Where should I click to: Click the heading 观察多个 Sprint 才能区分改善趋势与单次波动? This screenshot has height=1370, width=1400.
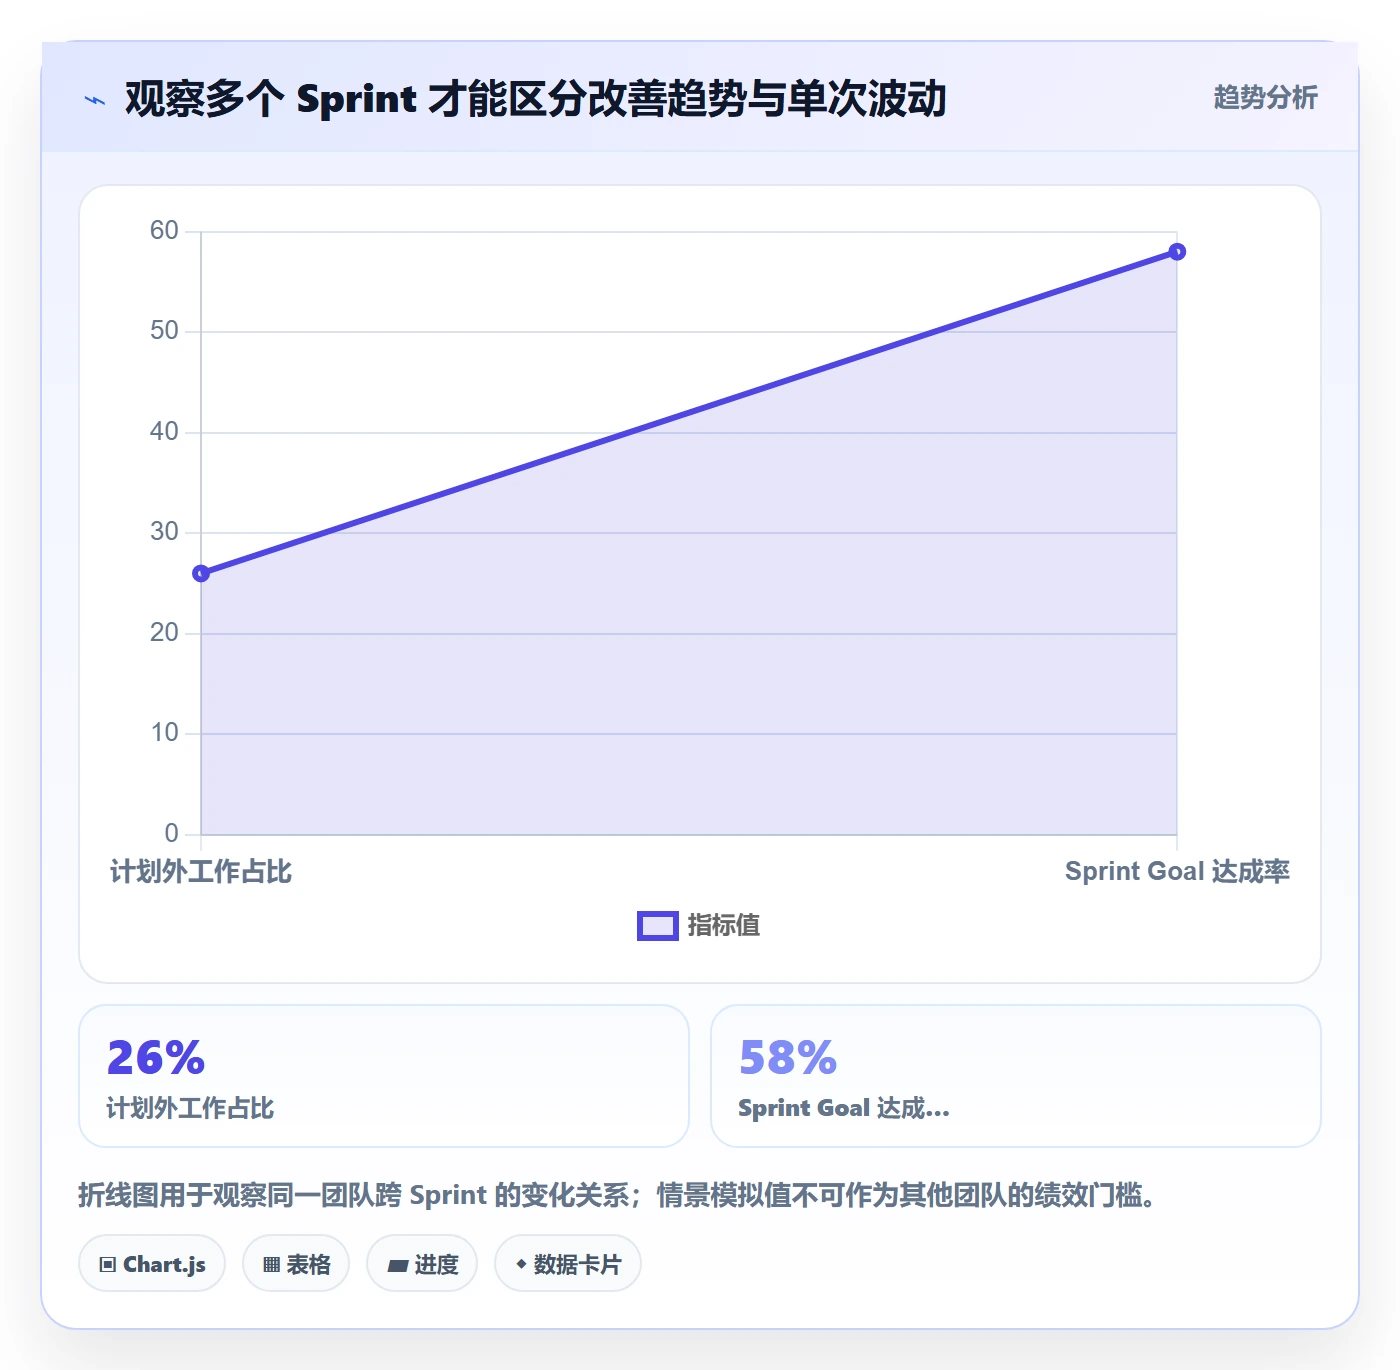pyautogui.click(x=535, y=99)
